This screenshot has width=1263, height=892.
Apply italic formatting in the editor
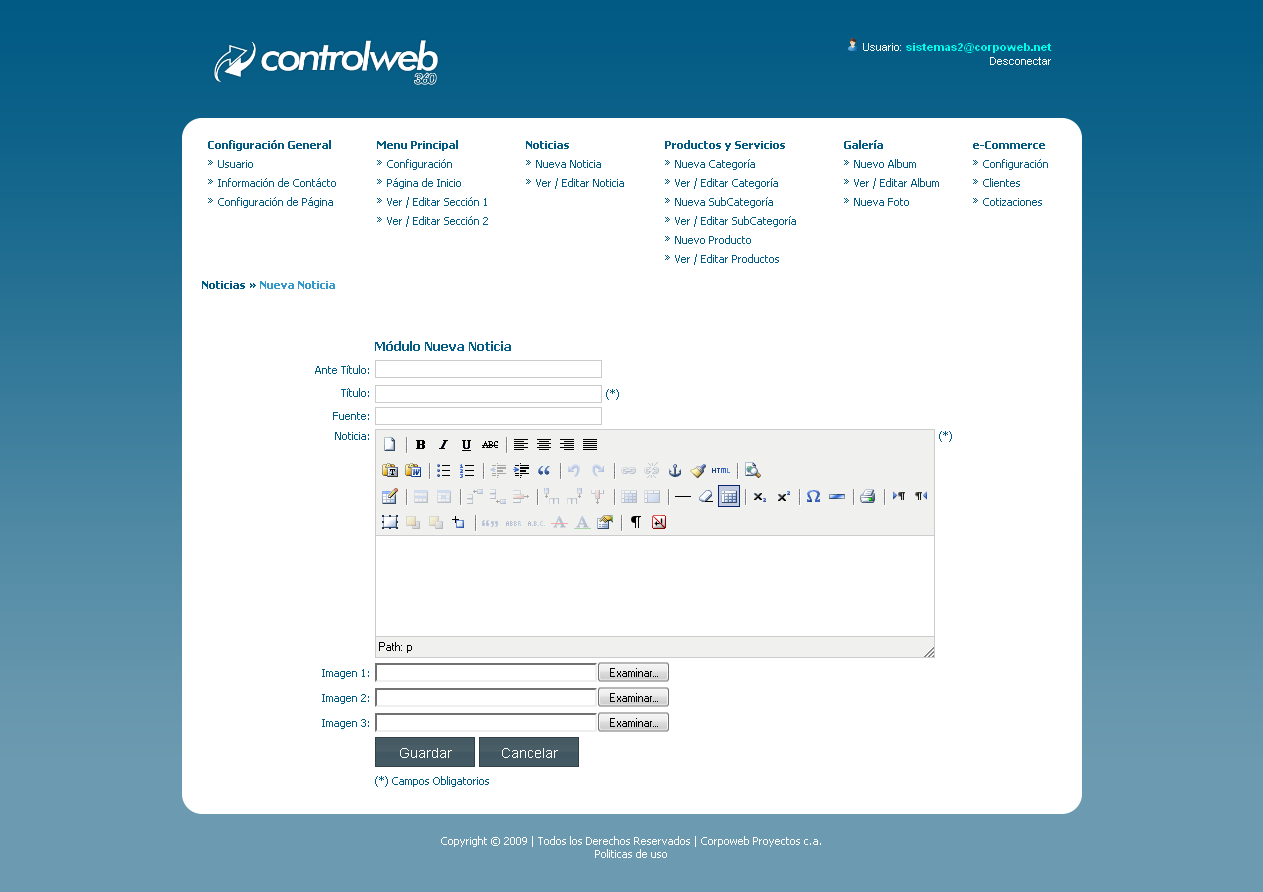[x=444, y=445]
